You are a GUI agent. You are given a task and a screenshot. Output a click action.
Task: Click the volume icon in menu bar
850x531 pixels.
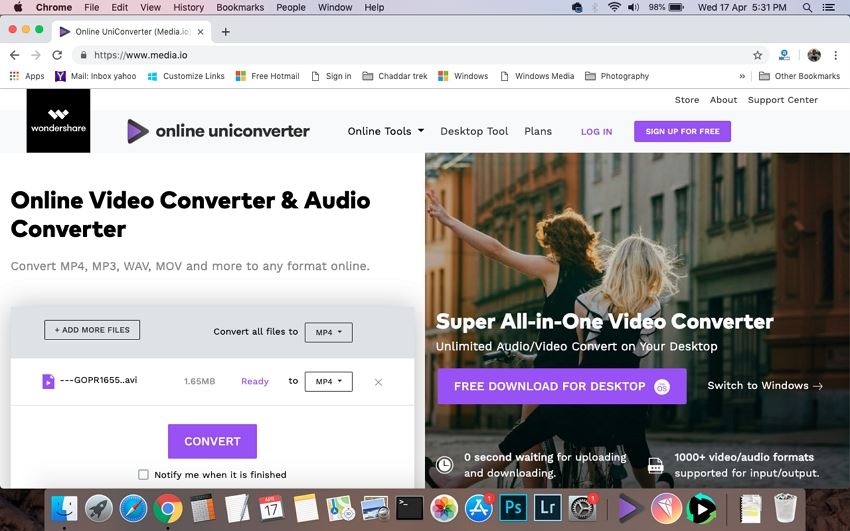[633, 8]
